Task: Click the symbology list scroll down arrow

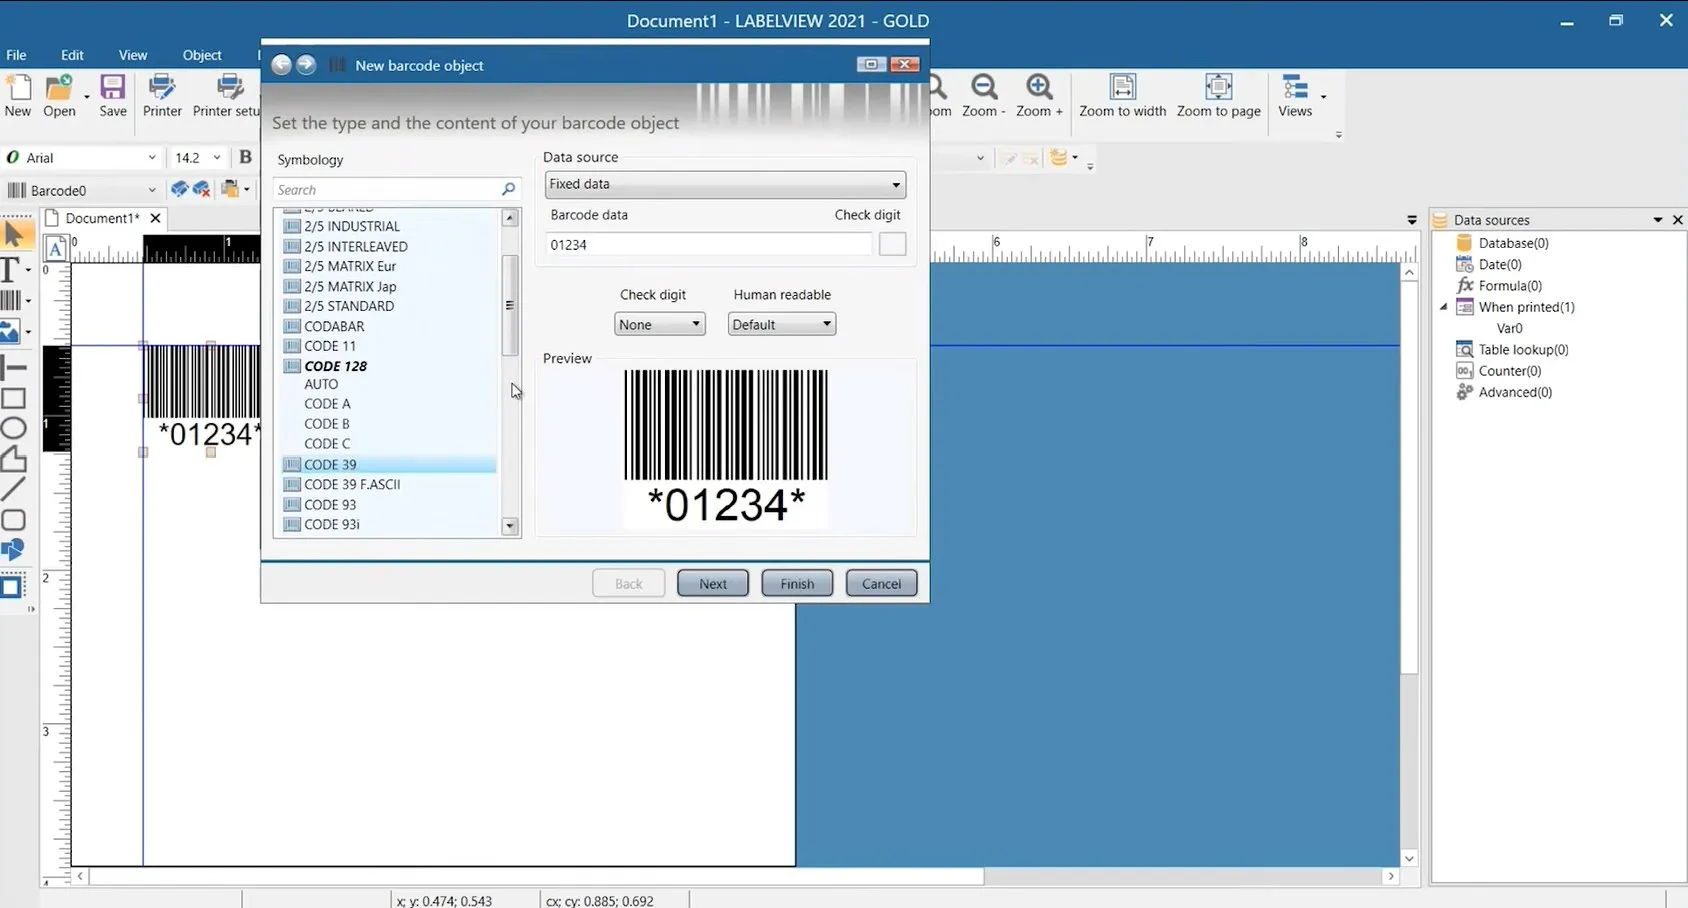Action: click(510, 526)
